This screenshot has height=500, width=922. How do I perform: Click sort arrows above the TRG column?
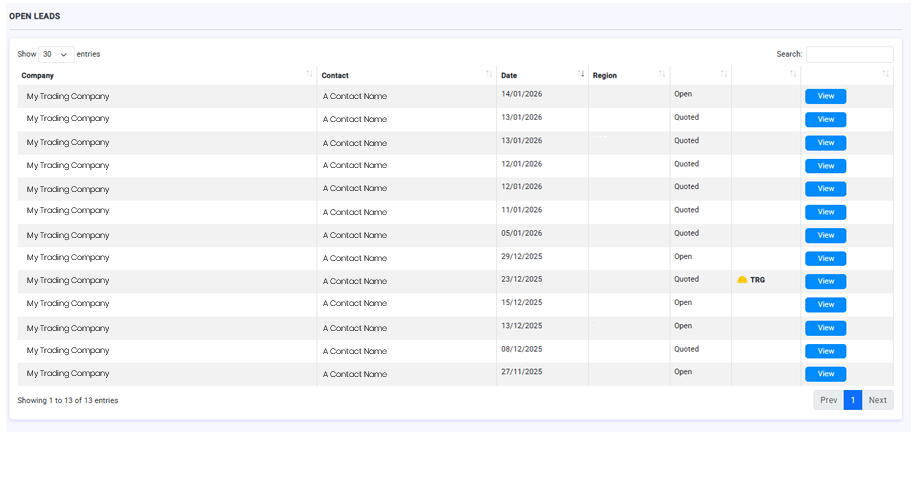[792, 75]
